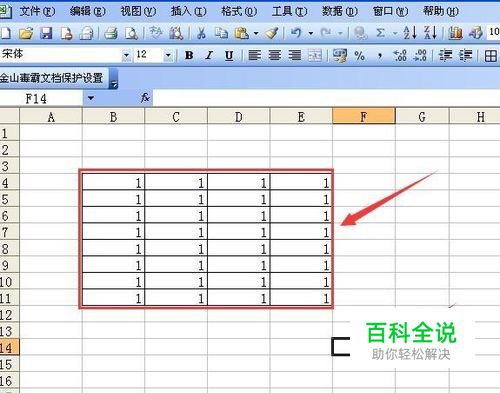
Task: Print the sheet with printer icon
Action: click(111, 33)
